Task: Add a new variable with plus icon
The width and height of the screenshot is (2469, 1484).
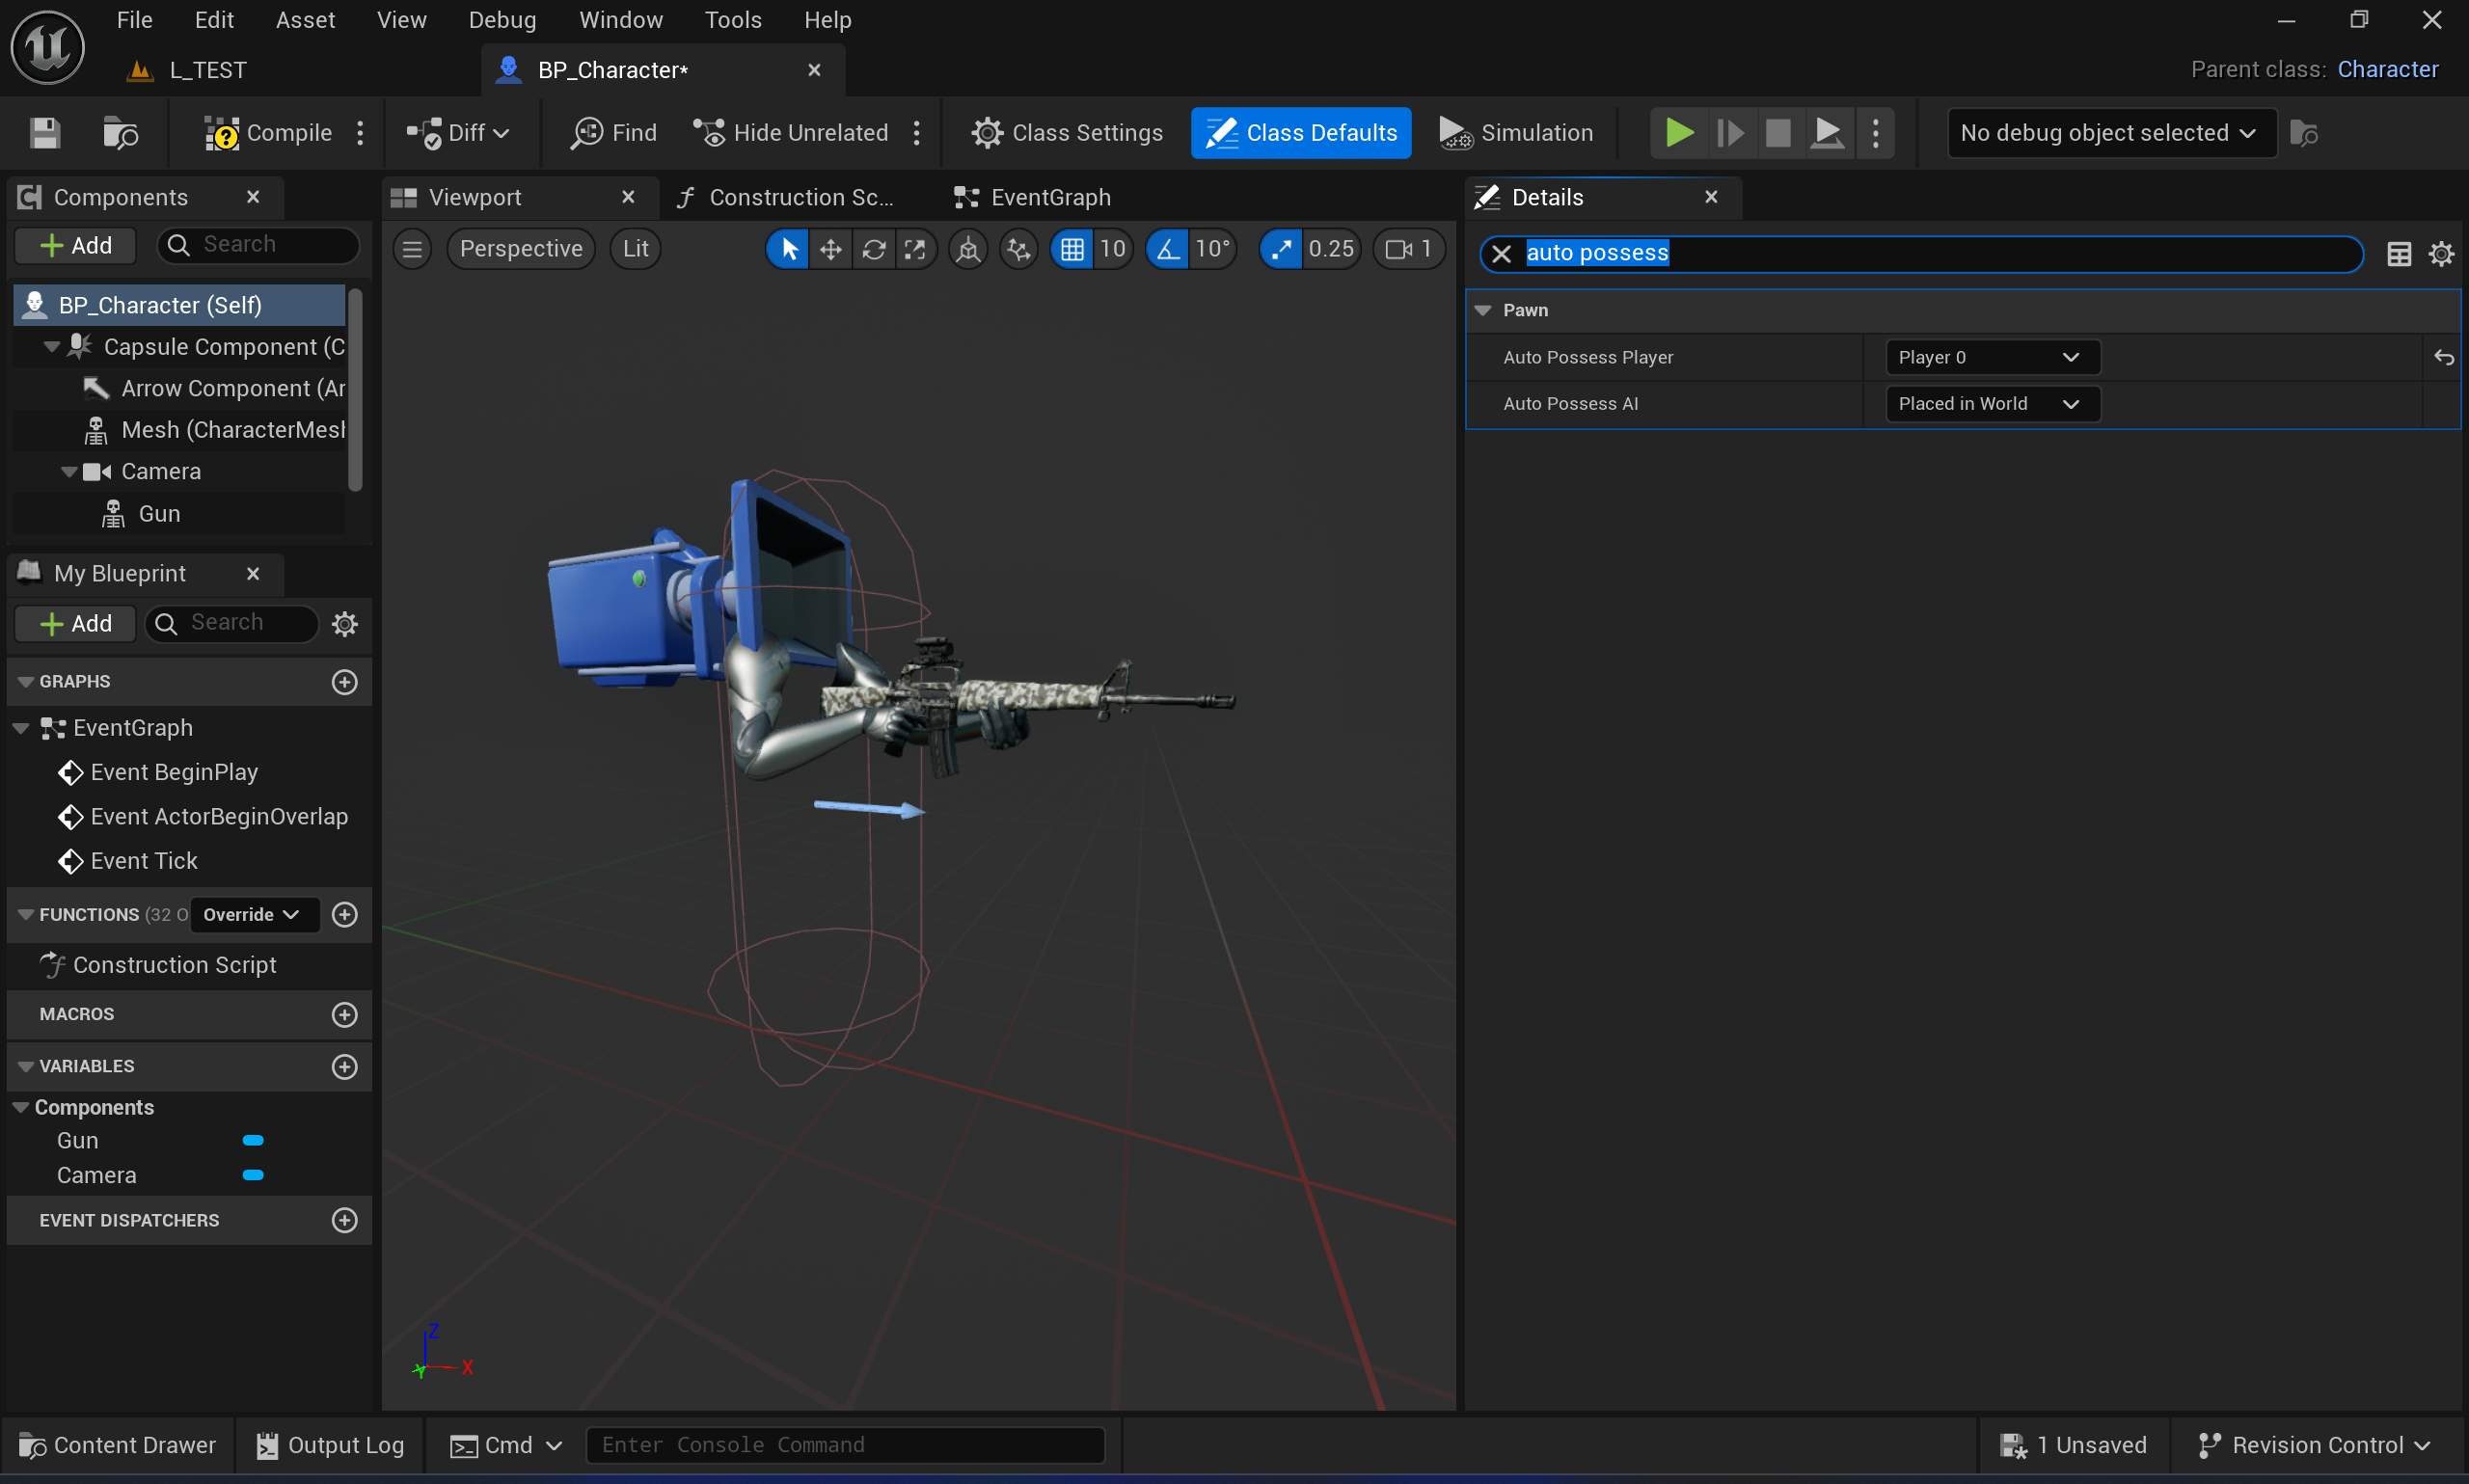Action: pos(345,1067)
